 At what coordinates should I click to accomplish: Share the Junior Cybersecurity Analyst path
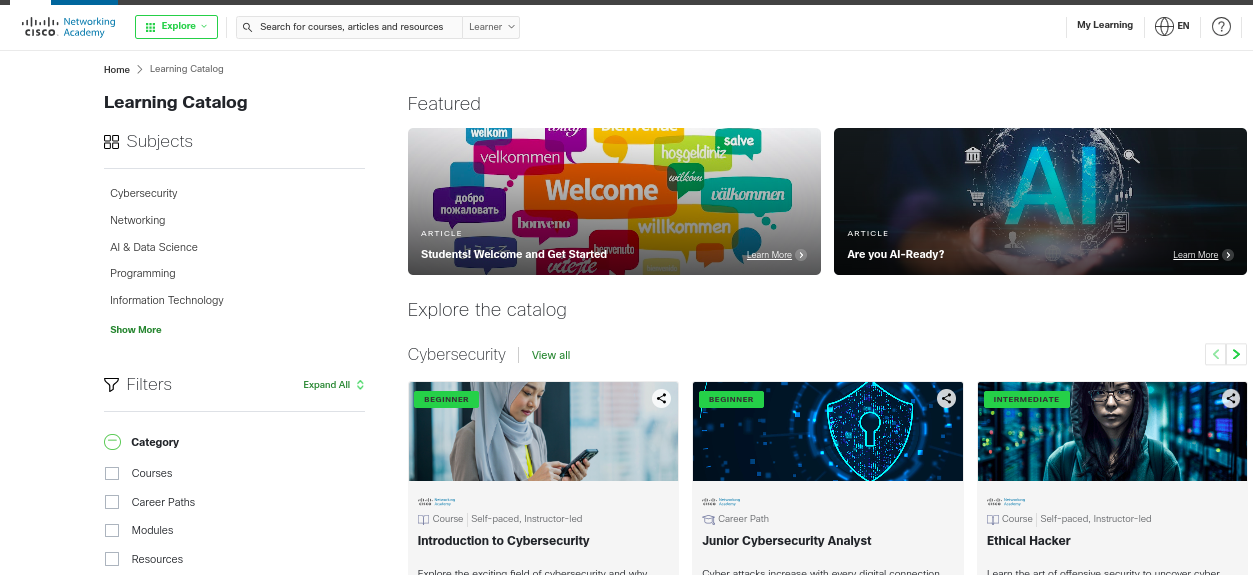pos(946,398)
